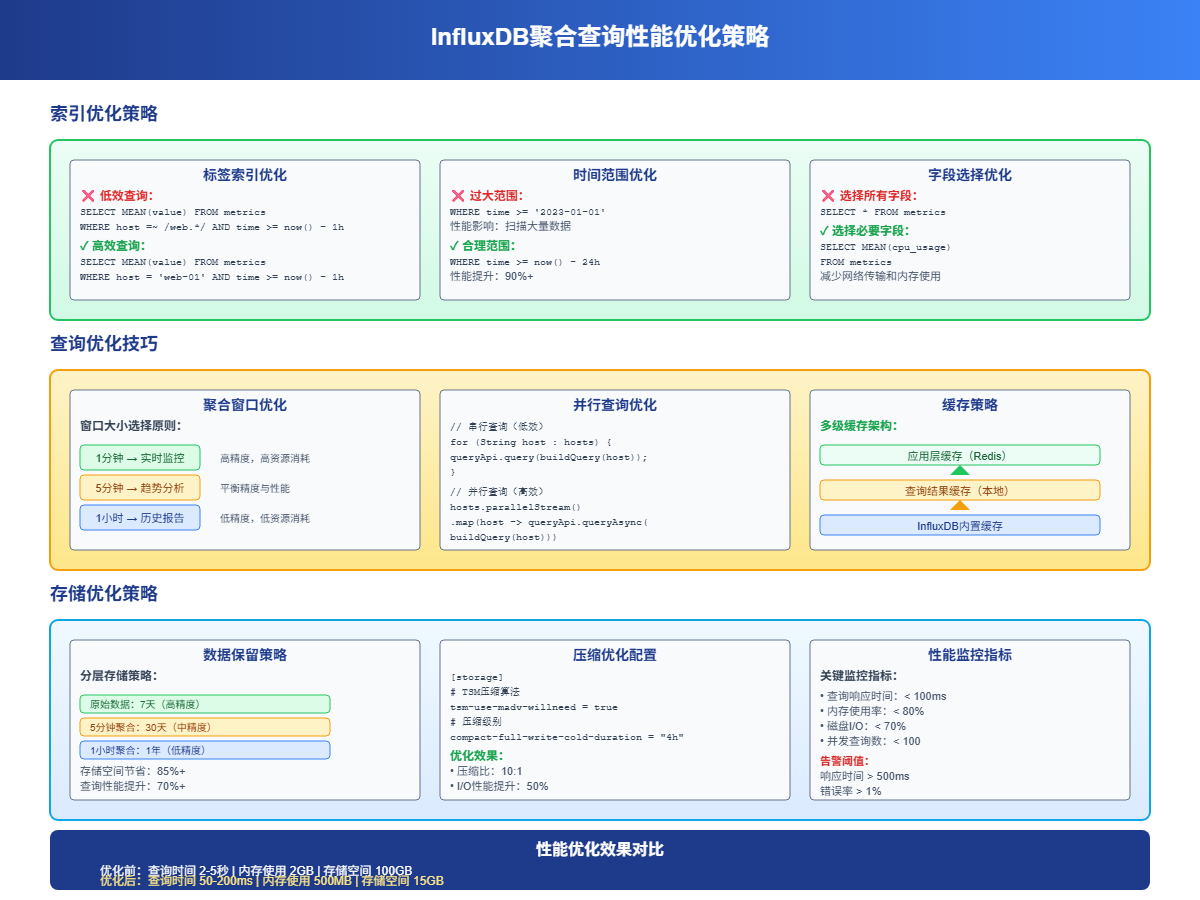
Task: Expand the InfluxDB内置缓存 layer
Action: tap(959, 524)
